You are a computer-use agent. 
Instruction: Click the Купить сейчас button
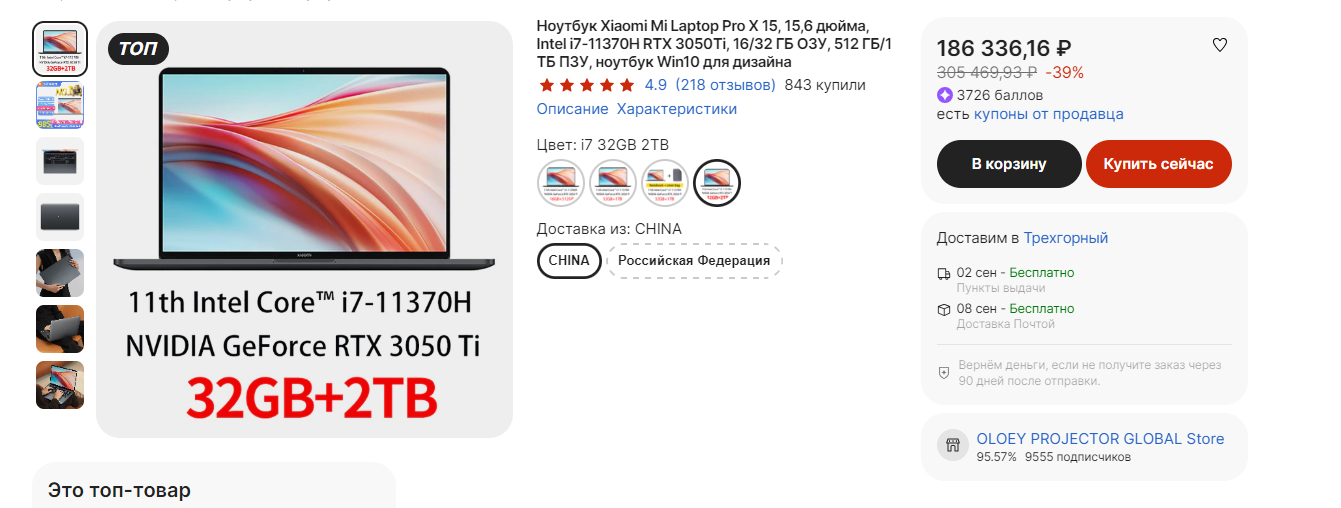(x=1159, y=164)
